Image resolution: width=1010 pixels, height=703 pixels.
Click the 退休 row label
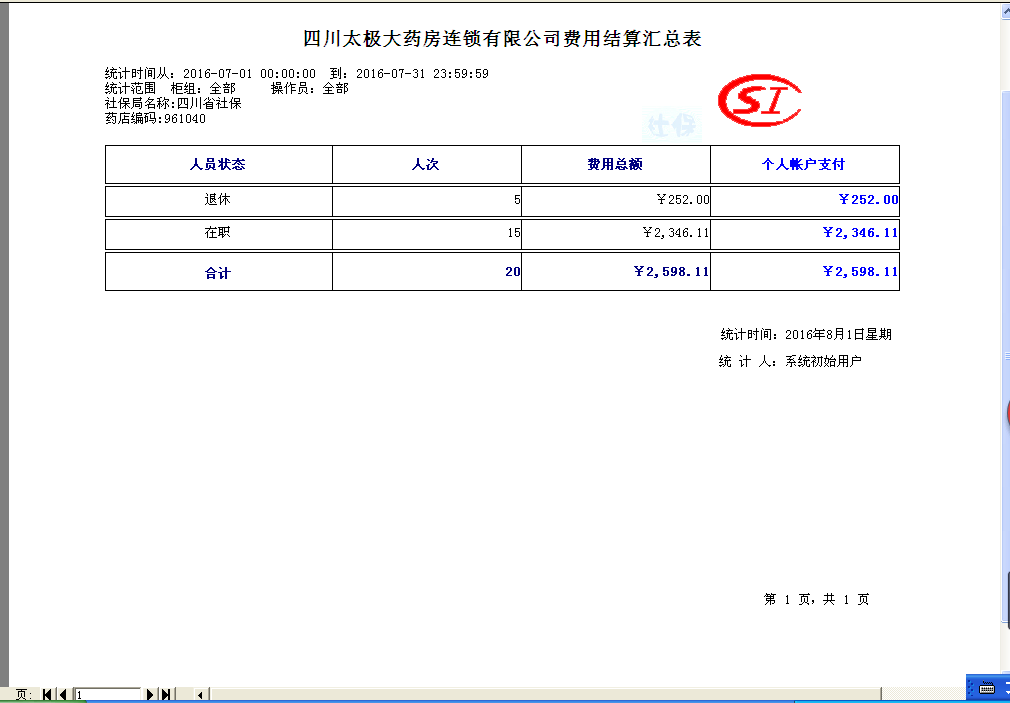pos(218,200)
